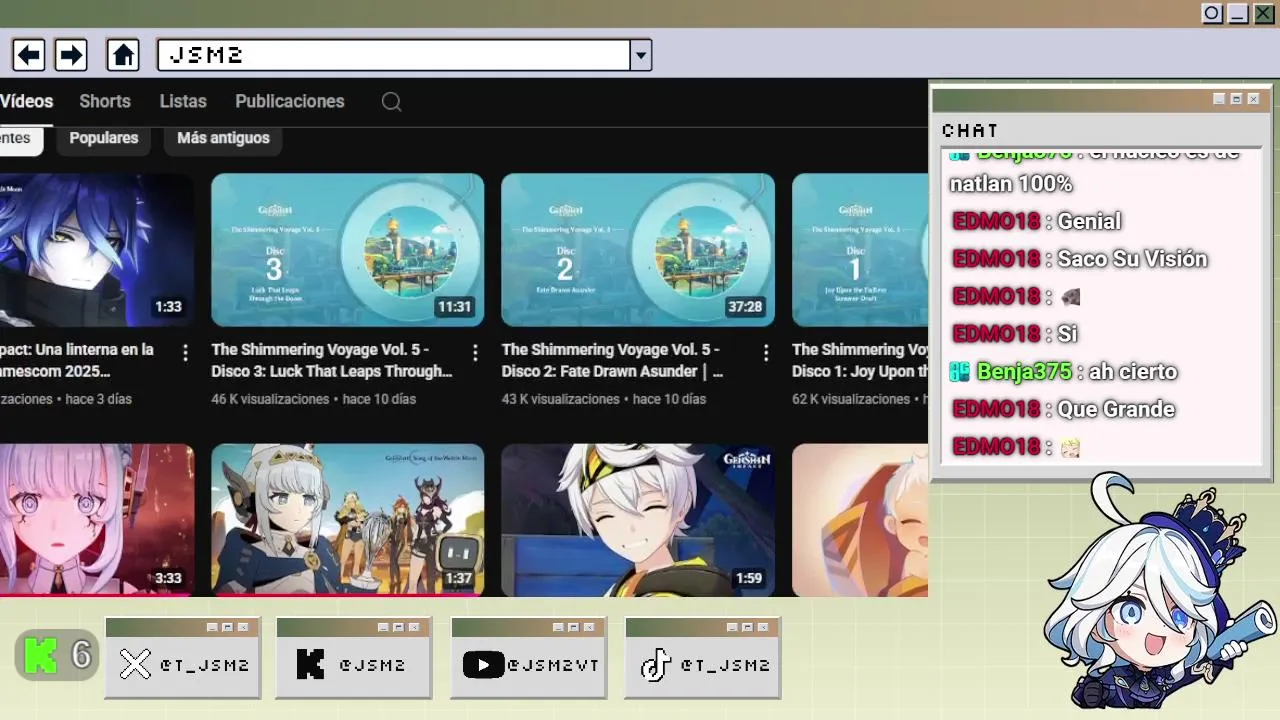Open the Listas tab

tap(183, 101)
